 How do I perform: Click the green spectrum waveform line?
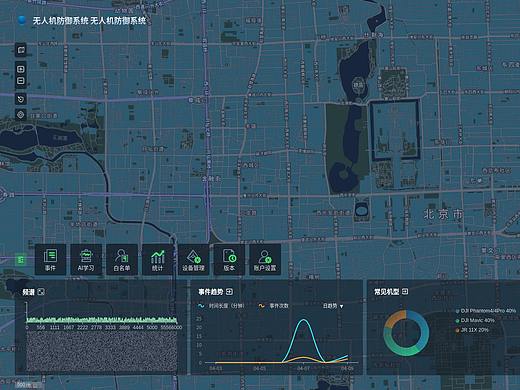[102, 320]
